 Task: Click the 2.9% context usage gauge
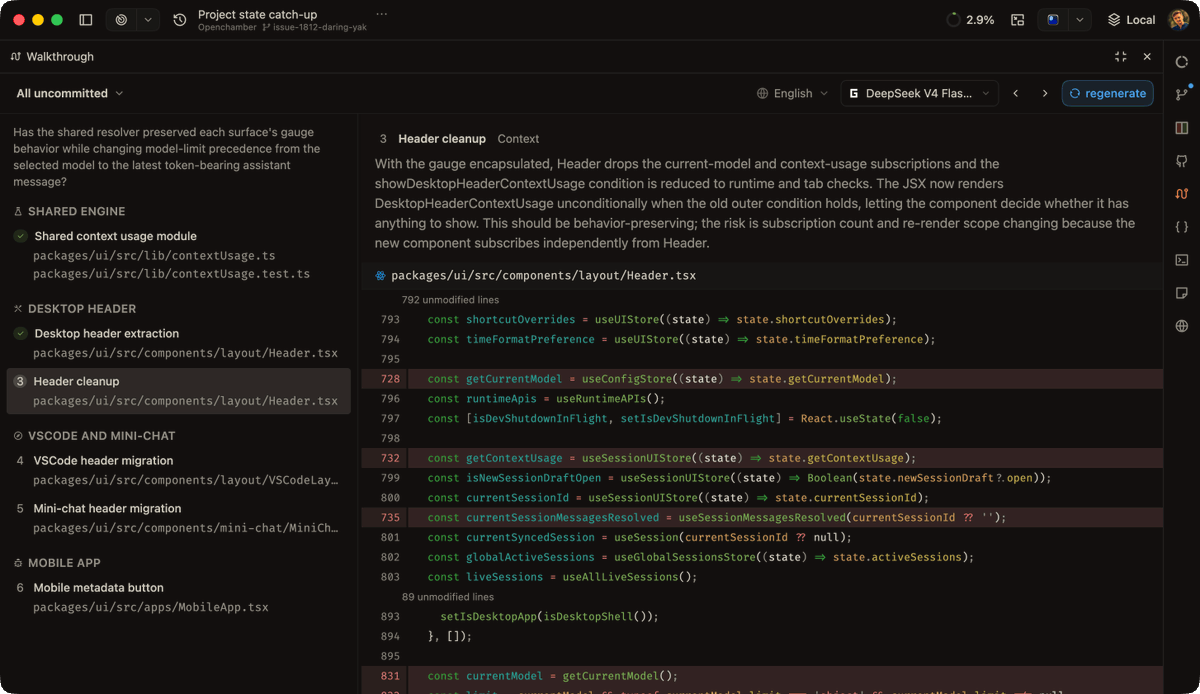pyautogui.click(x=970, y=20)
